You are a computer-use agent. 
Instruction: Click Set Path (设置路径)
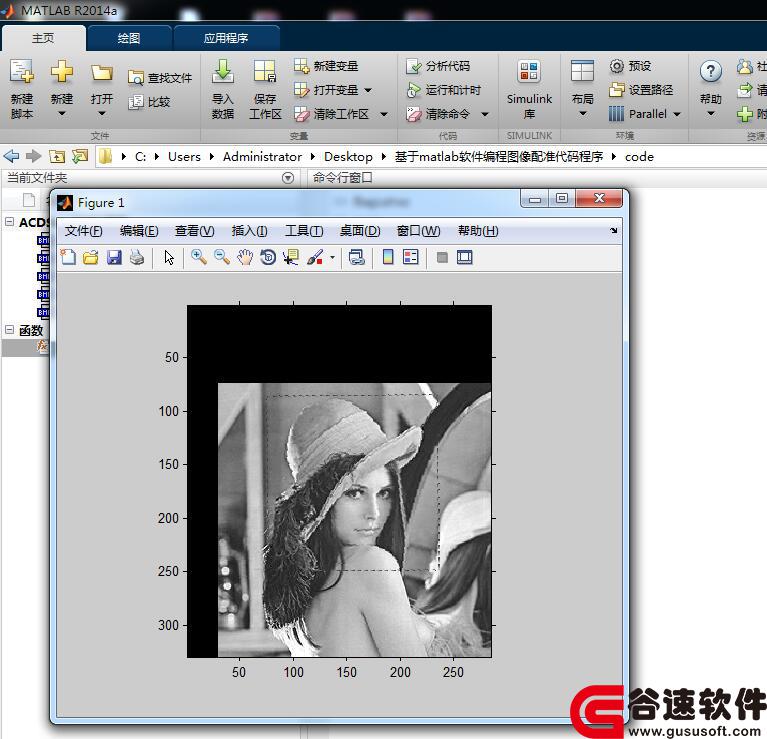(x=641, y=90)
